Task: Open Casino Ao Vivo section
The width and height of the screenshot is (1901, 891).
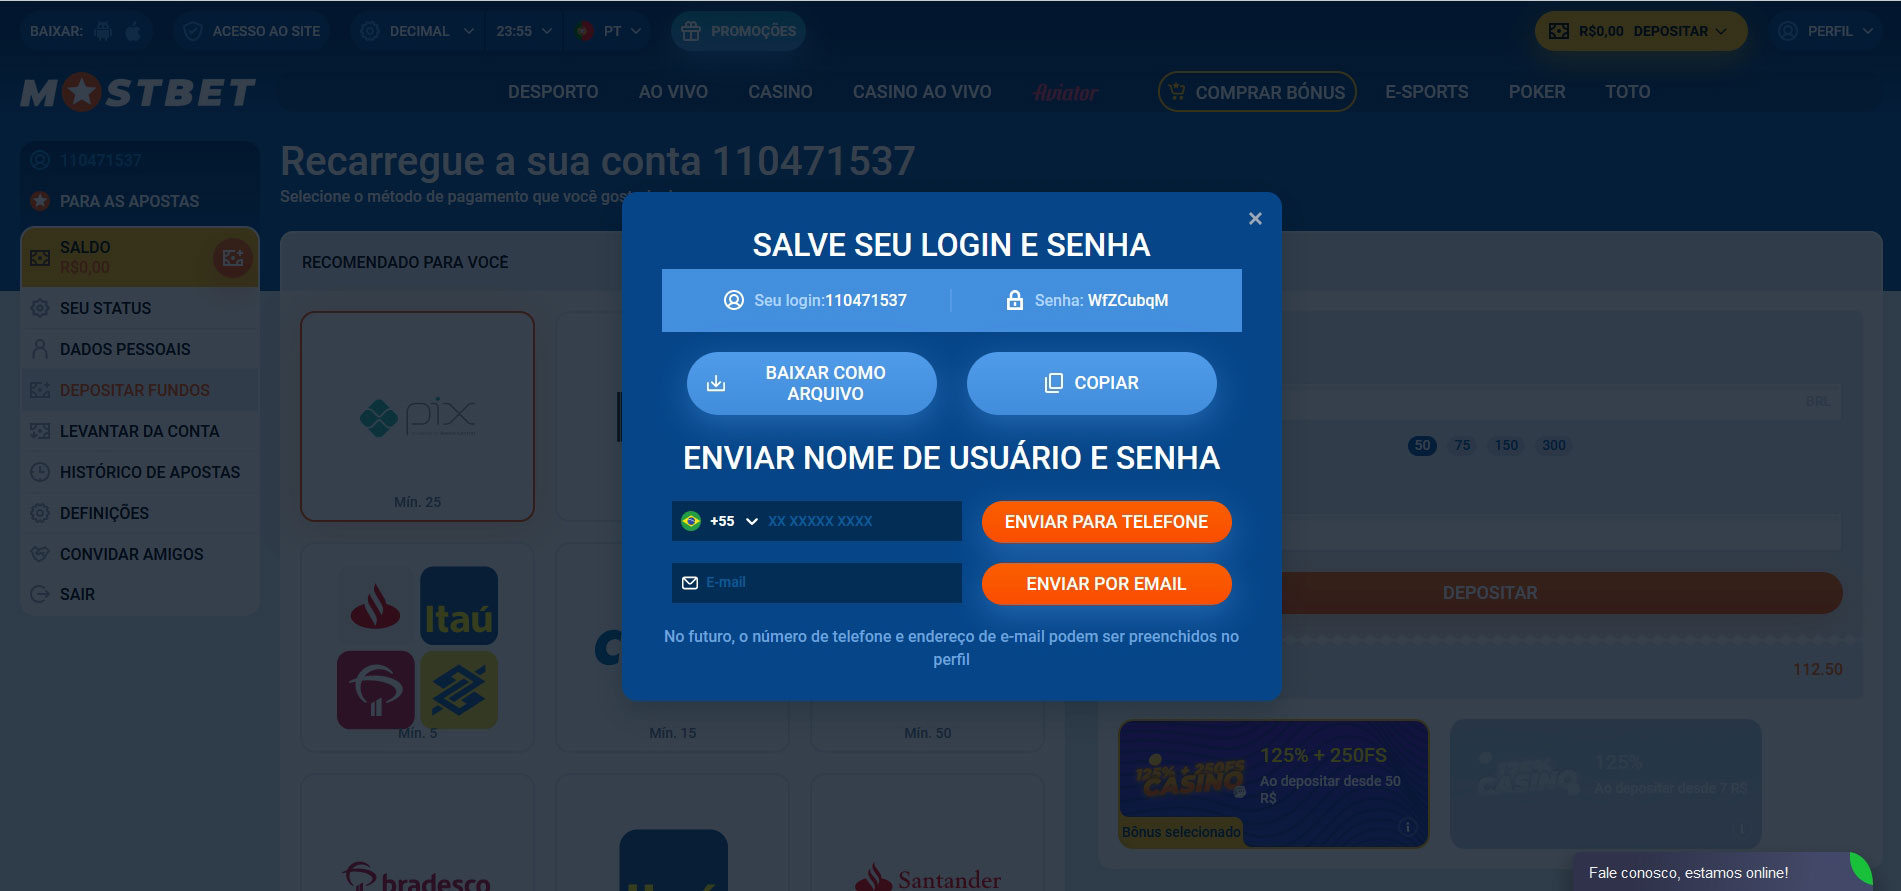Action: 922,92
